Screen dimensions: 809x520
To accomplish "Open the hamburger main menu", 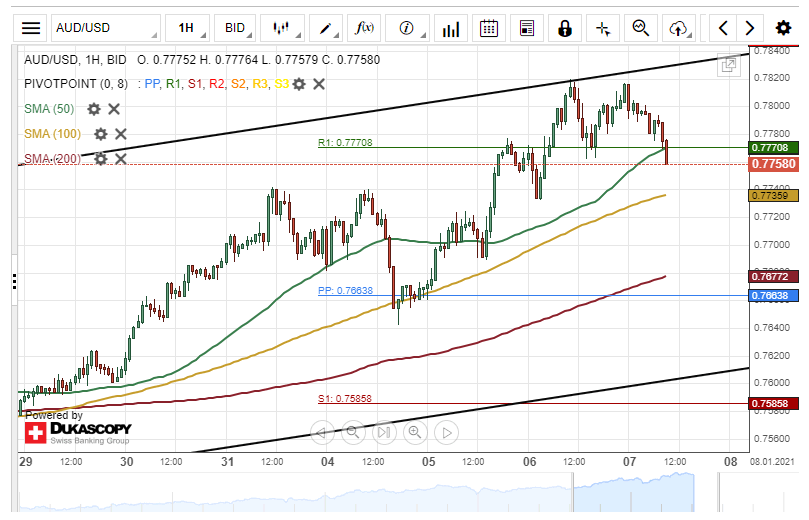I will [32, 28].
